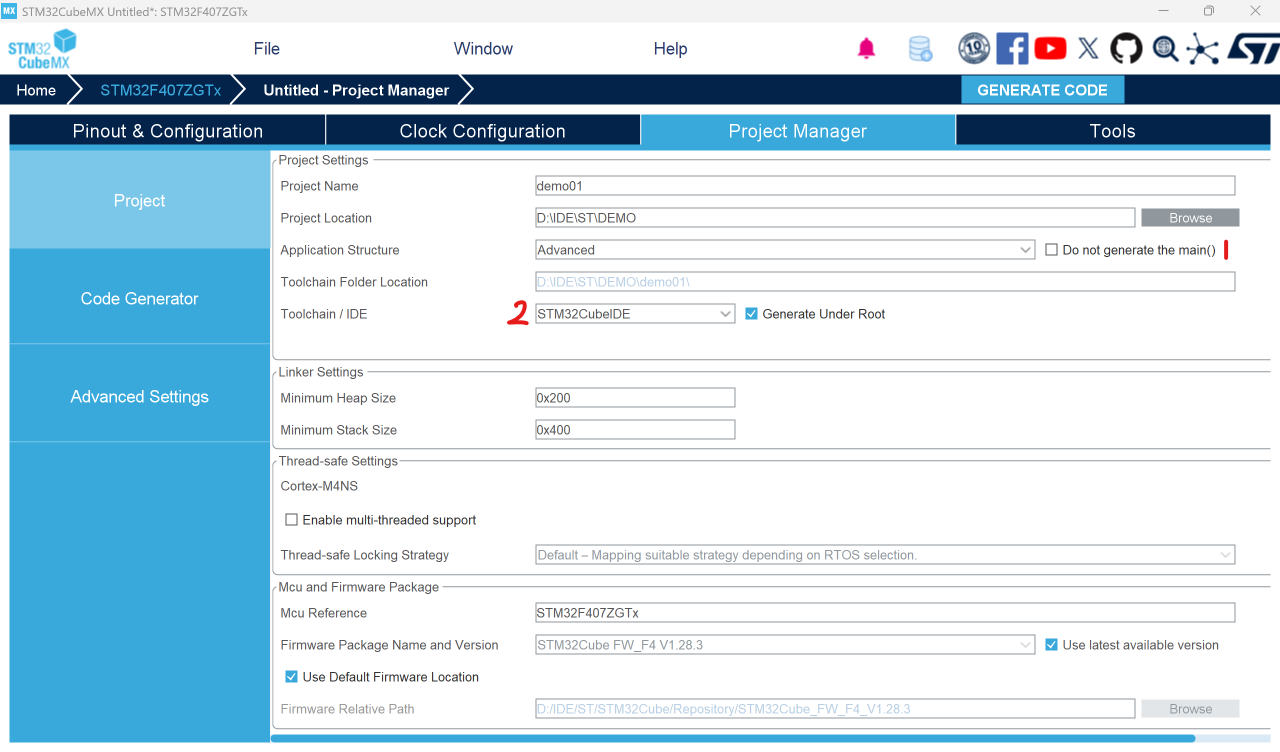Click the Toolchain Folder Location field
This screenshot has height=752, width=1280.
coord(885,282)
